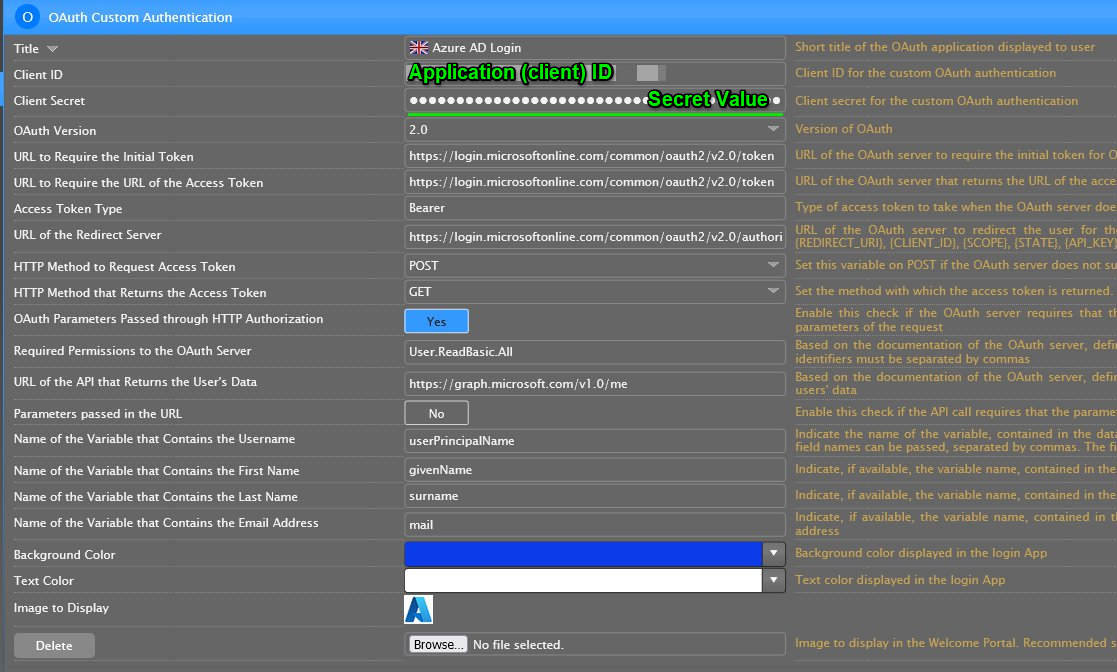The width and height of the screenshot is (1117, 672).
Task: Open the Title language arrow
Action: pyautogui.click(x=52, y=49)
